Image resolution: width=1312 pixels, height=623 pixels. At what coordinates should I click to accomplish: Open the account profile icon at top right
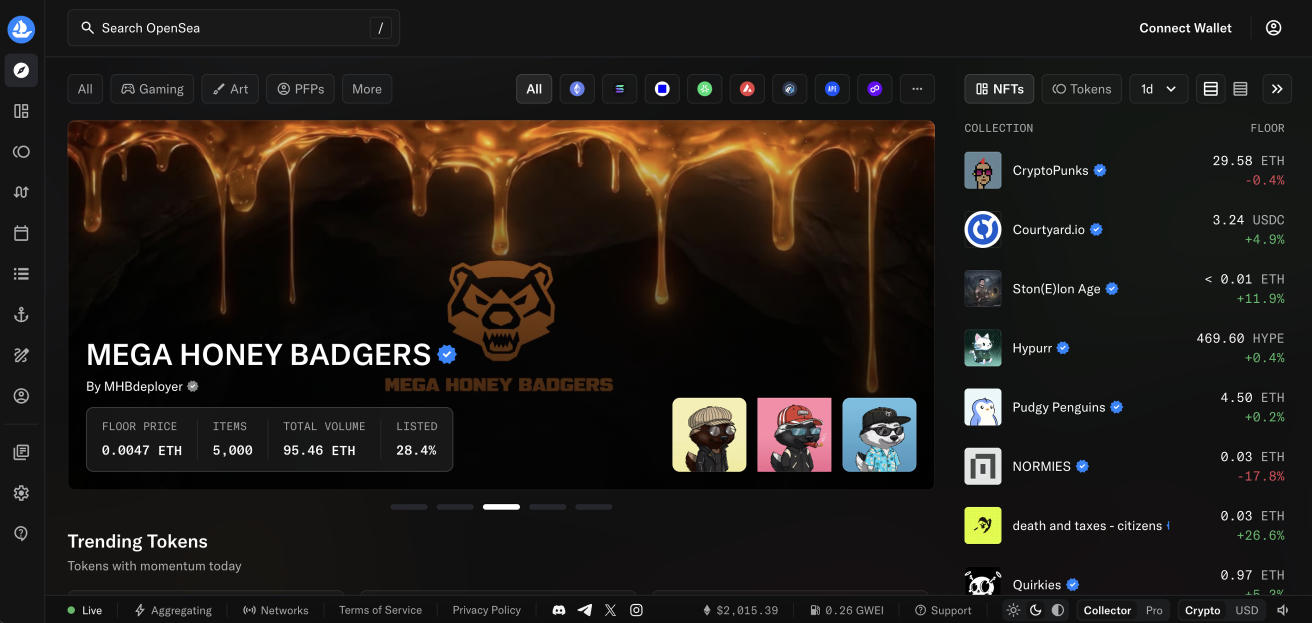point(1273,28)
